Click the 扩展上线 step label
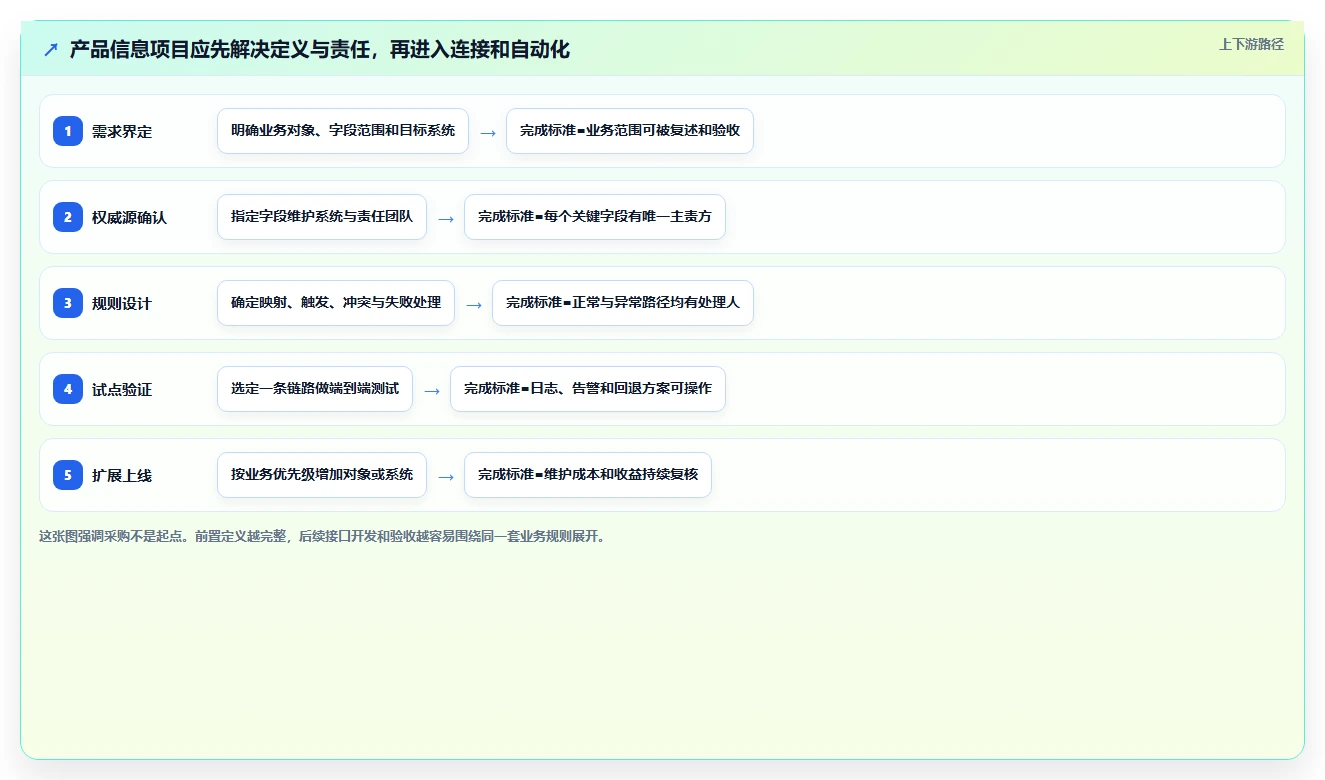This screenshot has height=780, width=1325. pos(122,475)
